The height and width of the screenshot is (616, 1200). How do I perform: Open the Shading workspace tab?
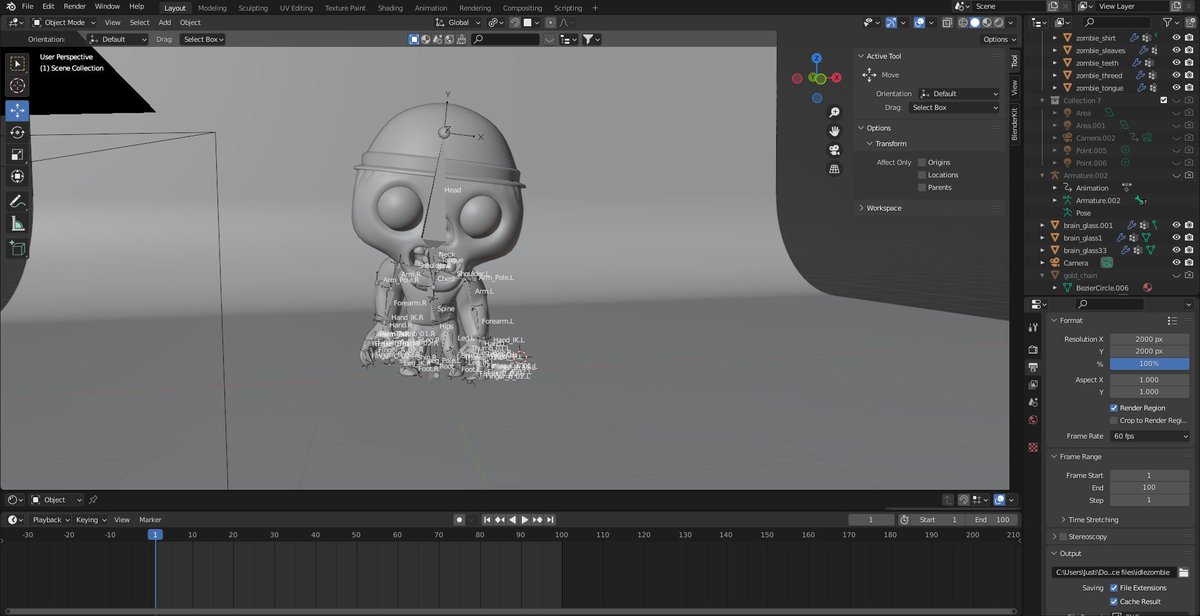pyautogui.click(x=390, y=7)
